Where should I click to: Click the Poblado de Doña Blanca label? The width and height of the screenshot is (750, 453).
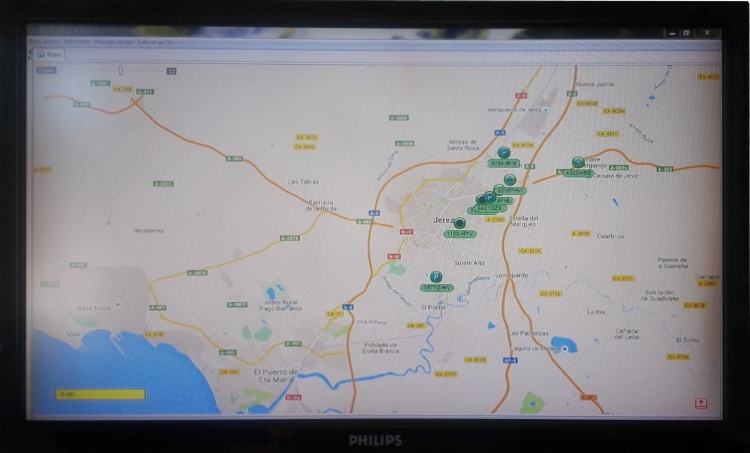coord(380,347)
